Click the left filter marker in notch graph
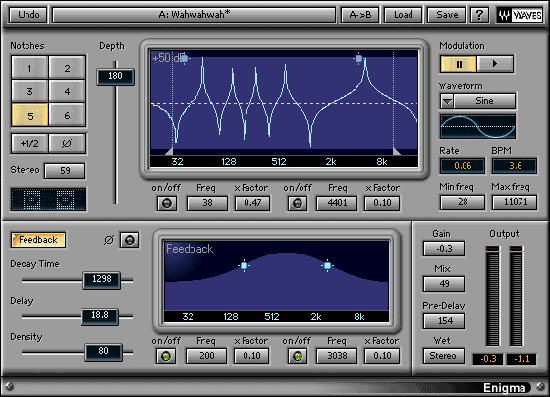Screen dimensions: 550x397 click(x=184, y=59)
